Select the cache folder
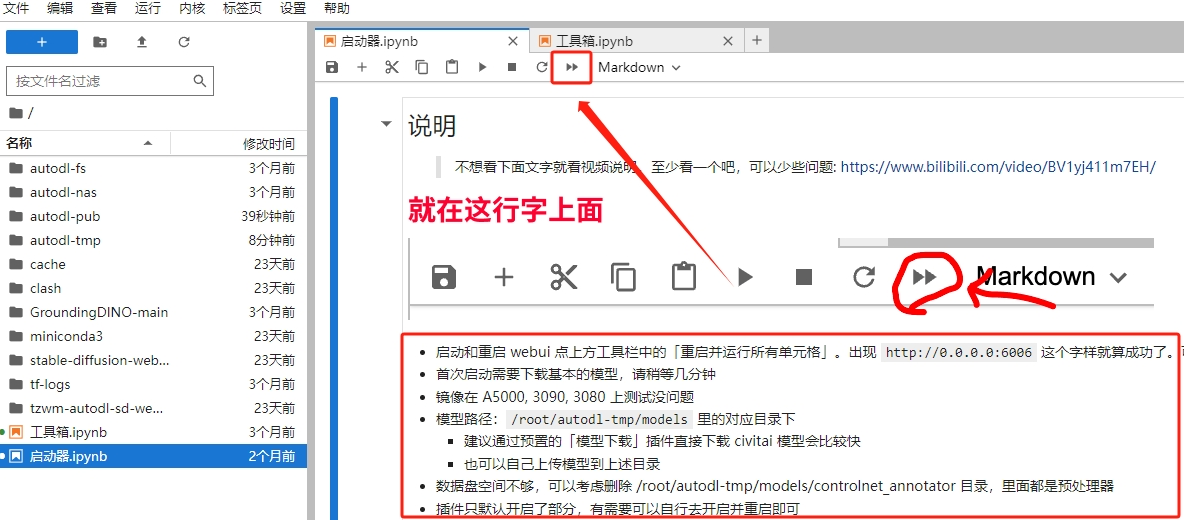1184x520 pixels. click(153, 264)
